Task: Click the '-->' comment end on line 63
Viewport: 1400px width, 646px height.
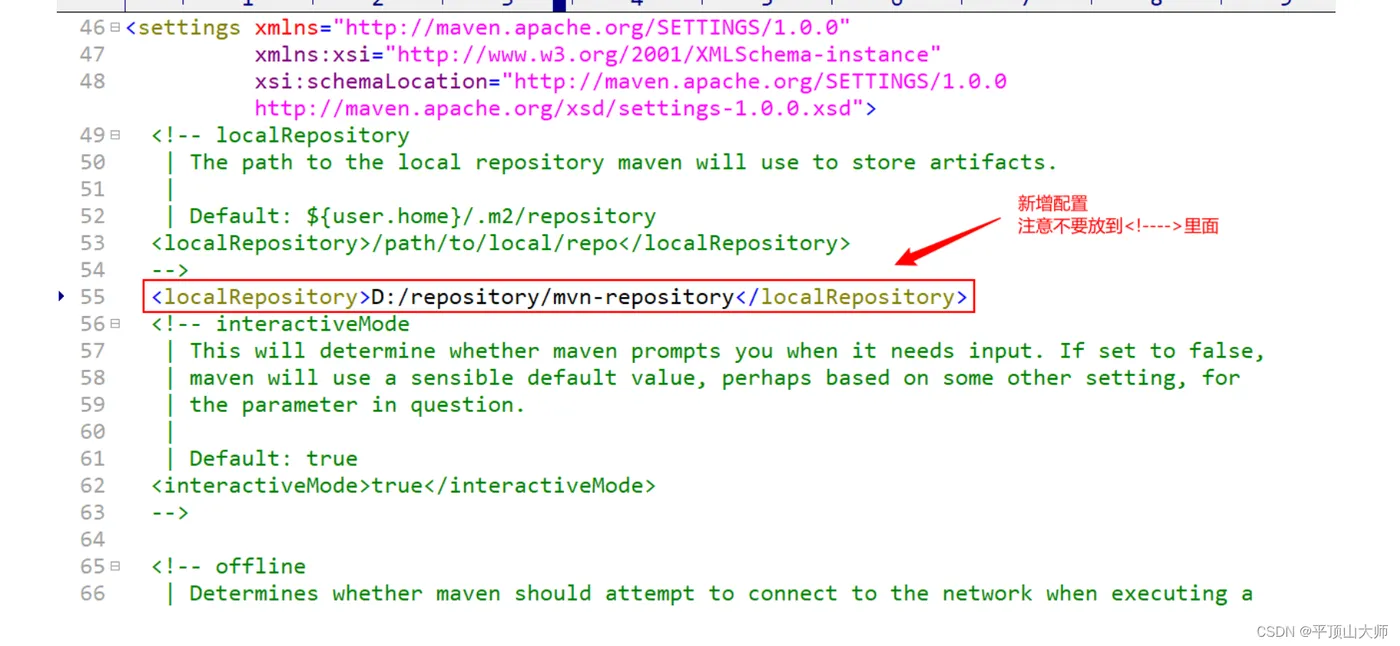Action: coord(170,513)
